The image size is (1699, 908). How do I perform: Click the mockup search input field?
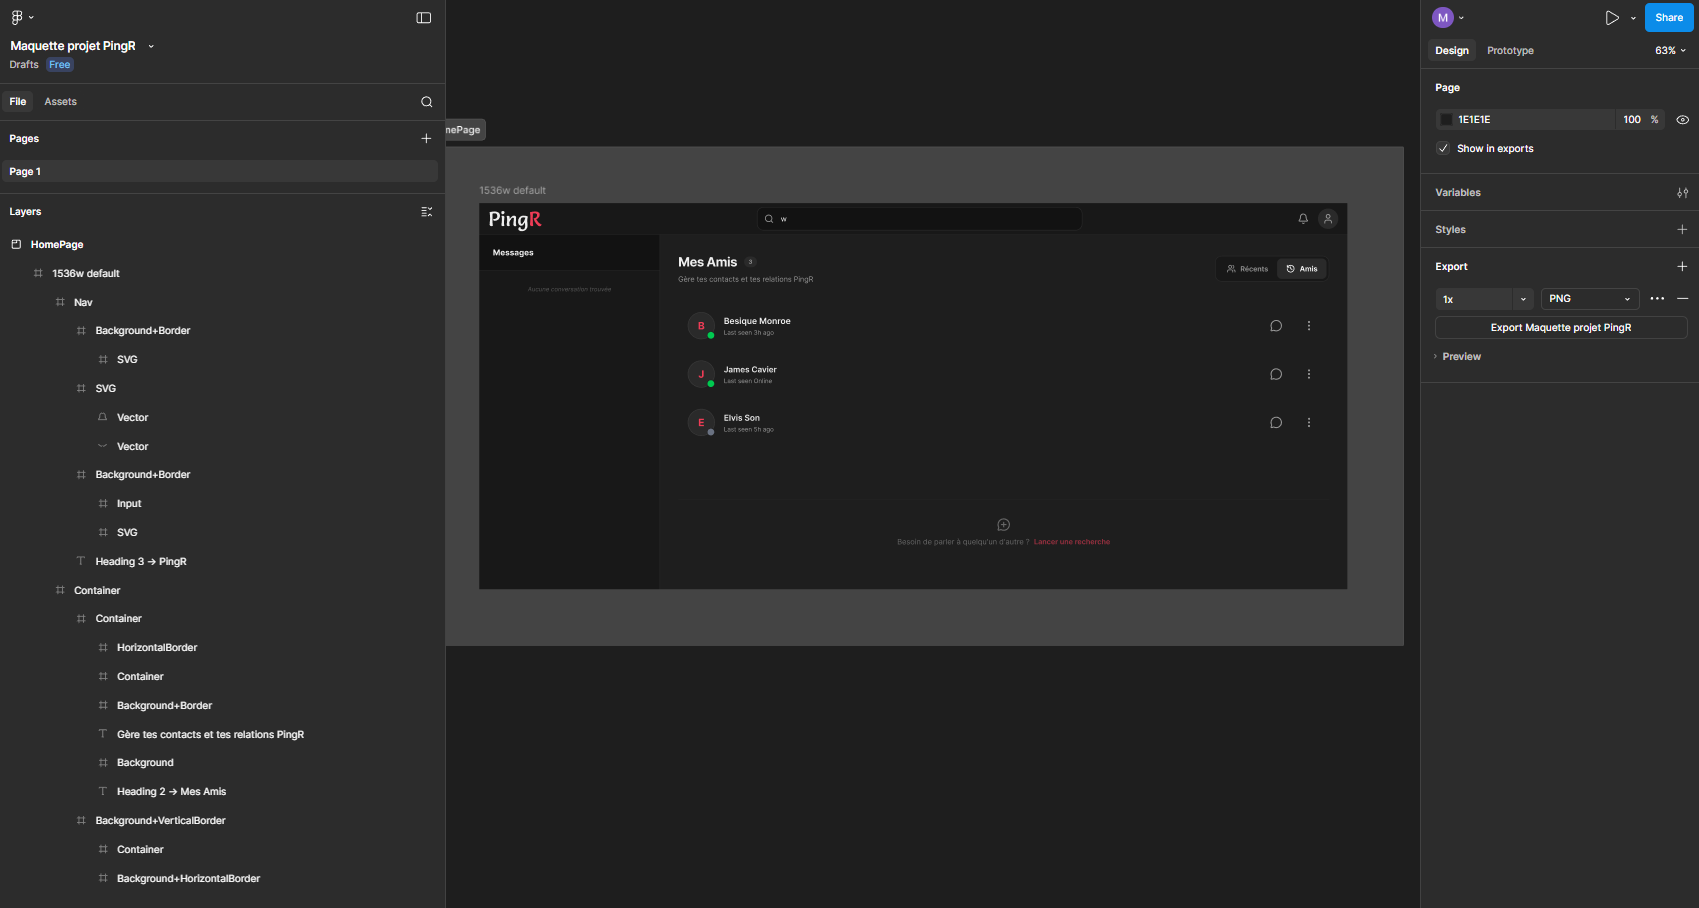(919, 219)
